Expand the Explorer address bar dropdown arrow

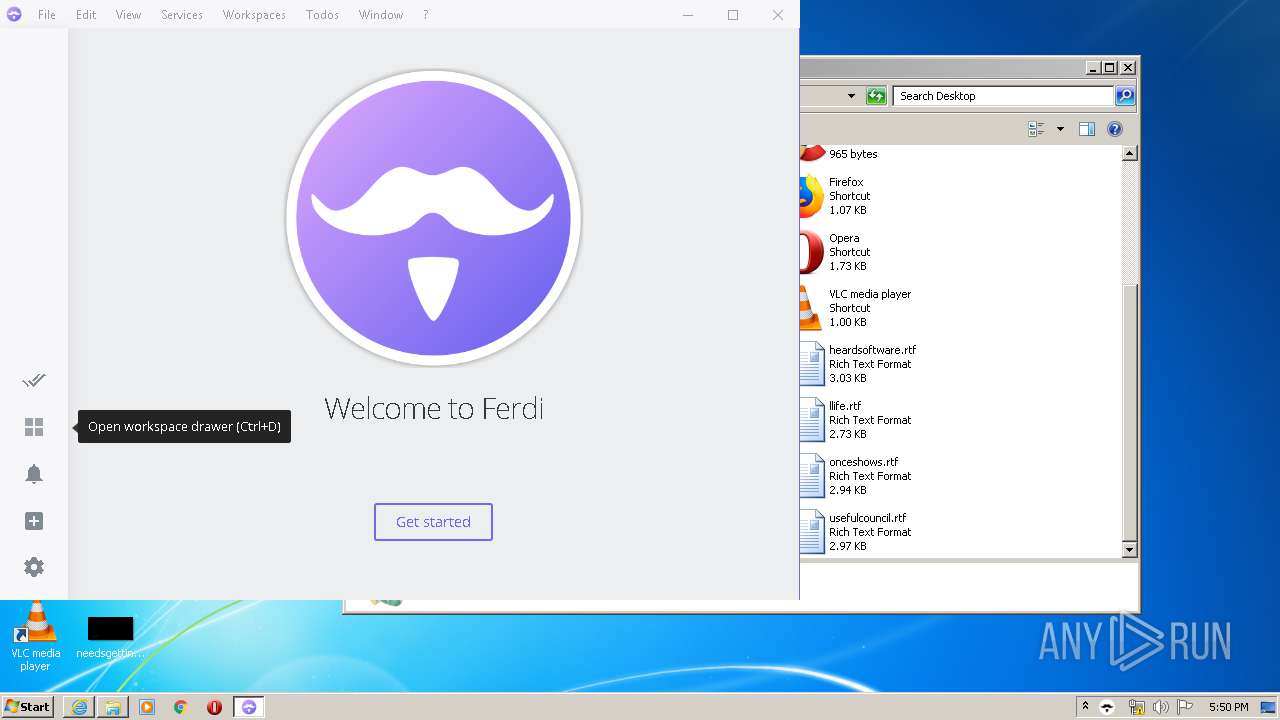point(851,96)
